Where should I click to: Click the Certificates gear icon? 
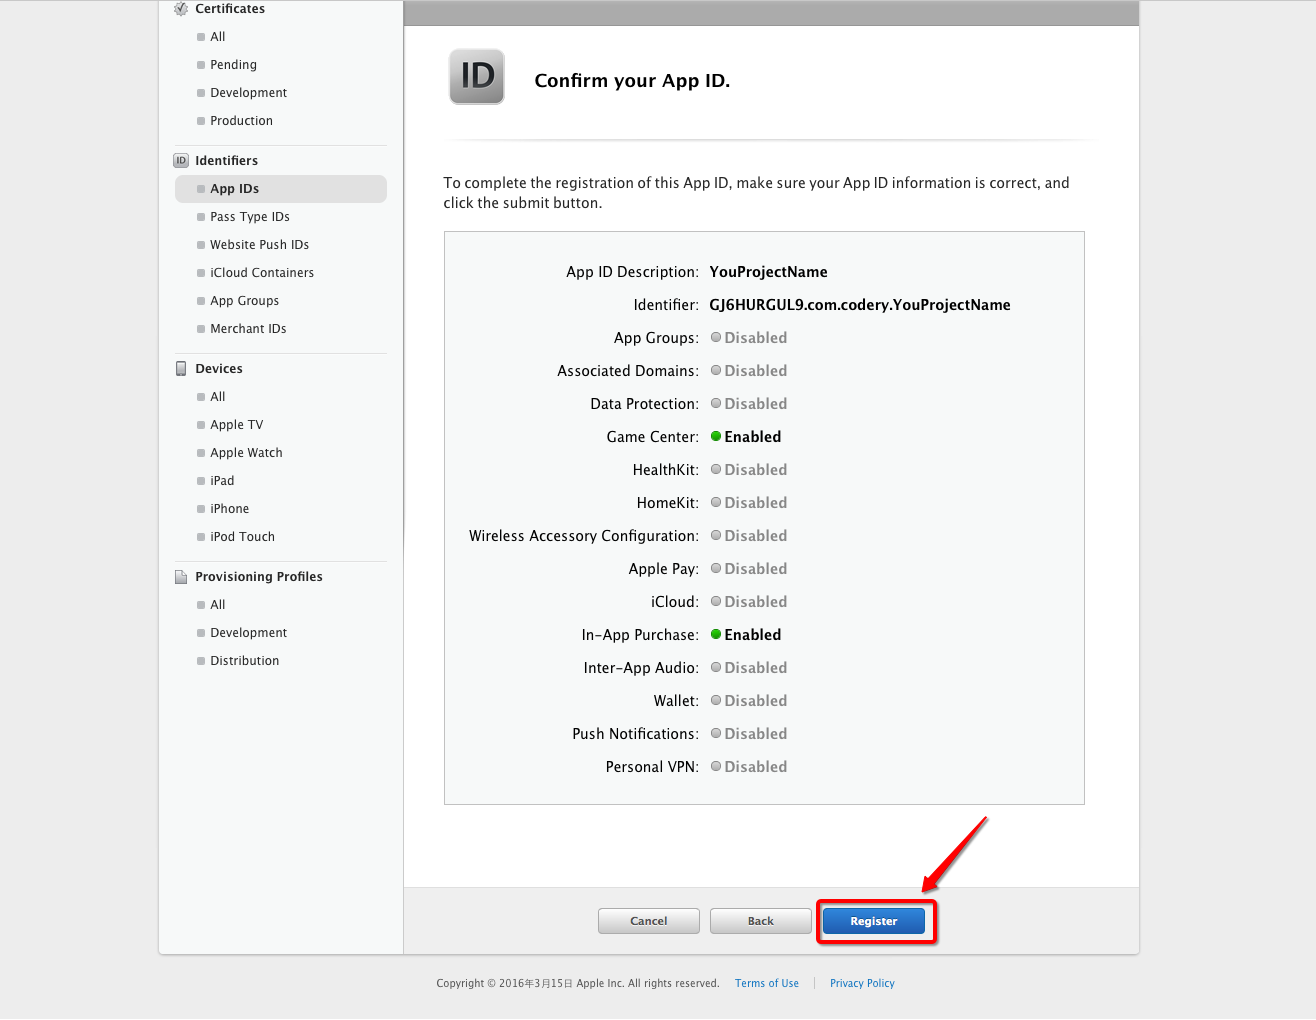[x=181, y=8]
